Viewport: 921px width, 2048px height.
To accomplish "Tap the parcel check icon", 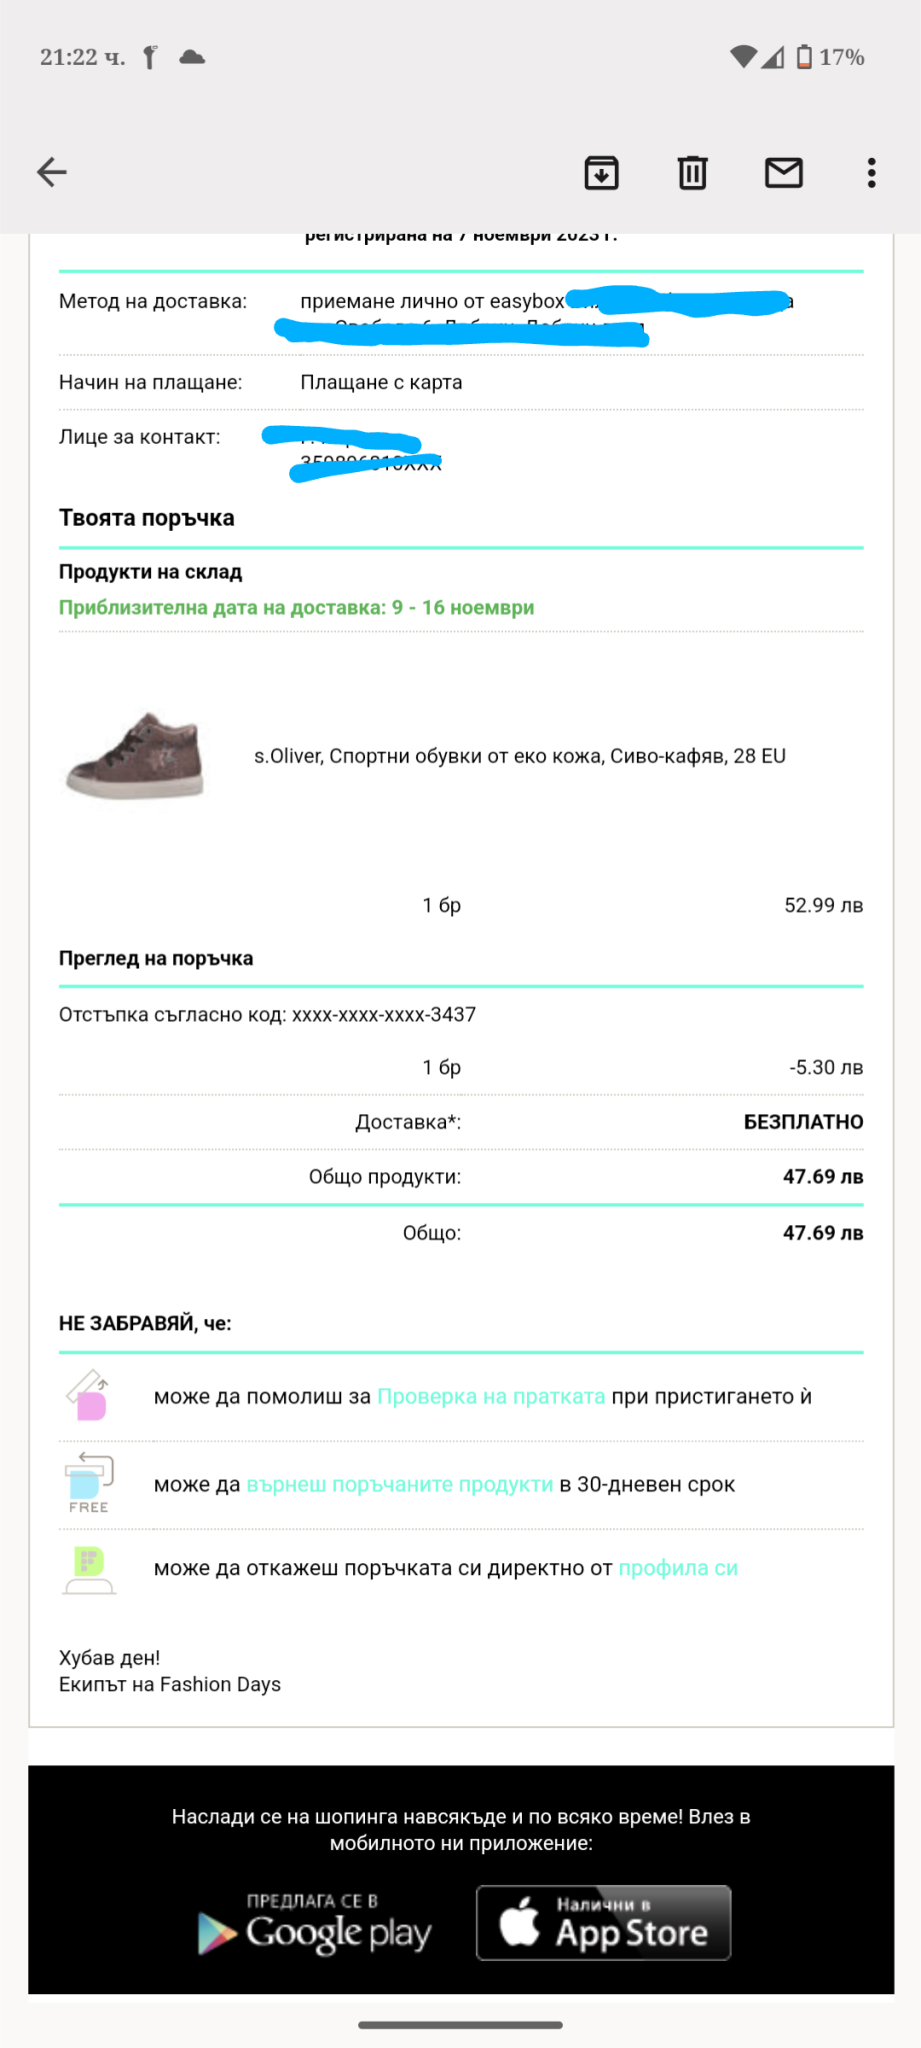I will coord(88,1396).
